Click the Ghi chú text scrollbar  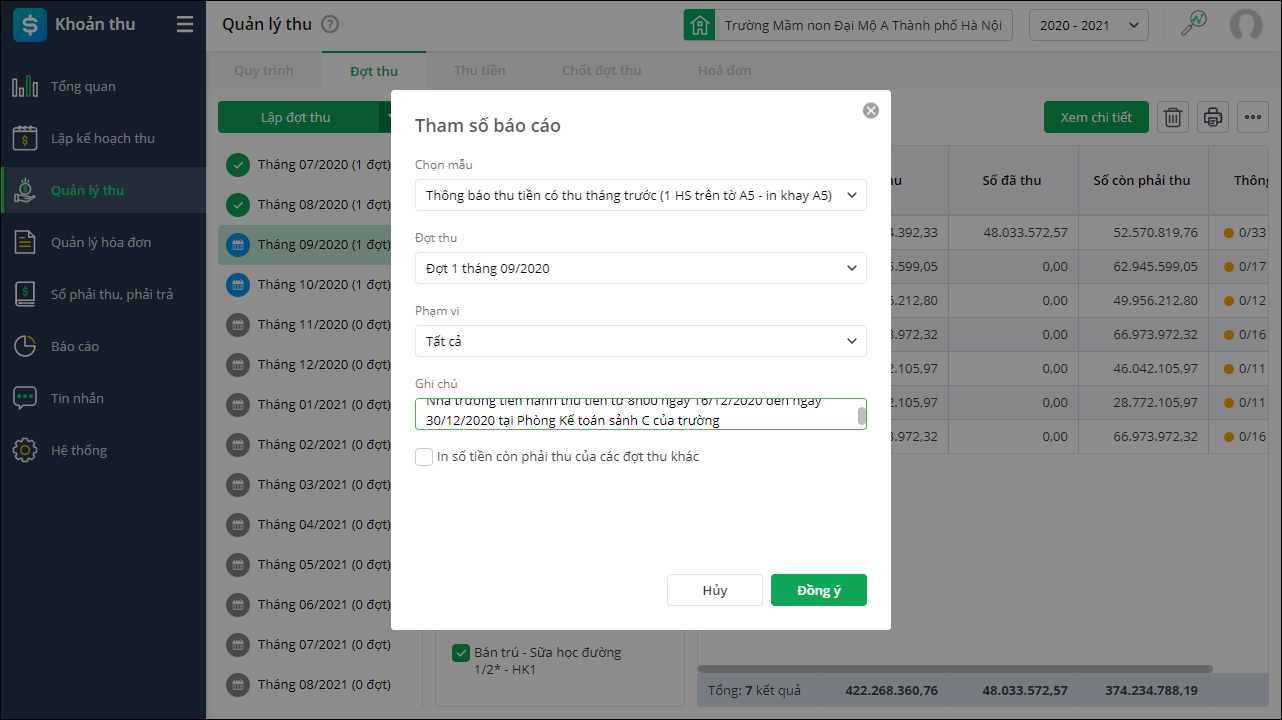[x=861, y=414]
